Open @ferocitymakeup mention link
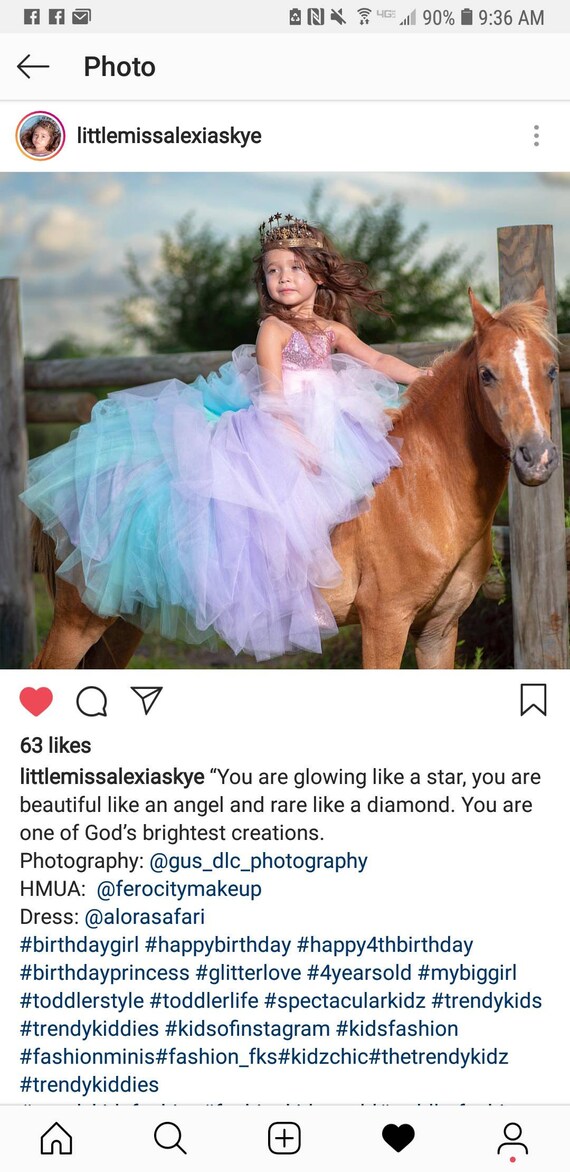 (179, 889)
